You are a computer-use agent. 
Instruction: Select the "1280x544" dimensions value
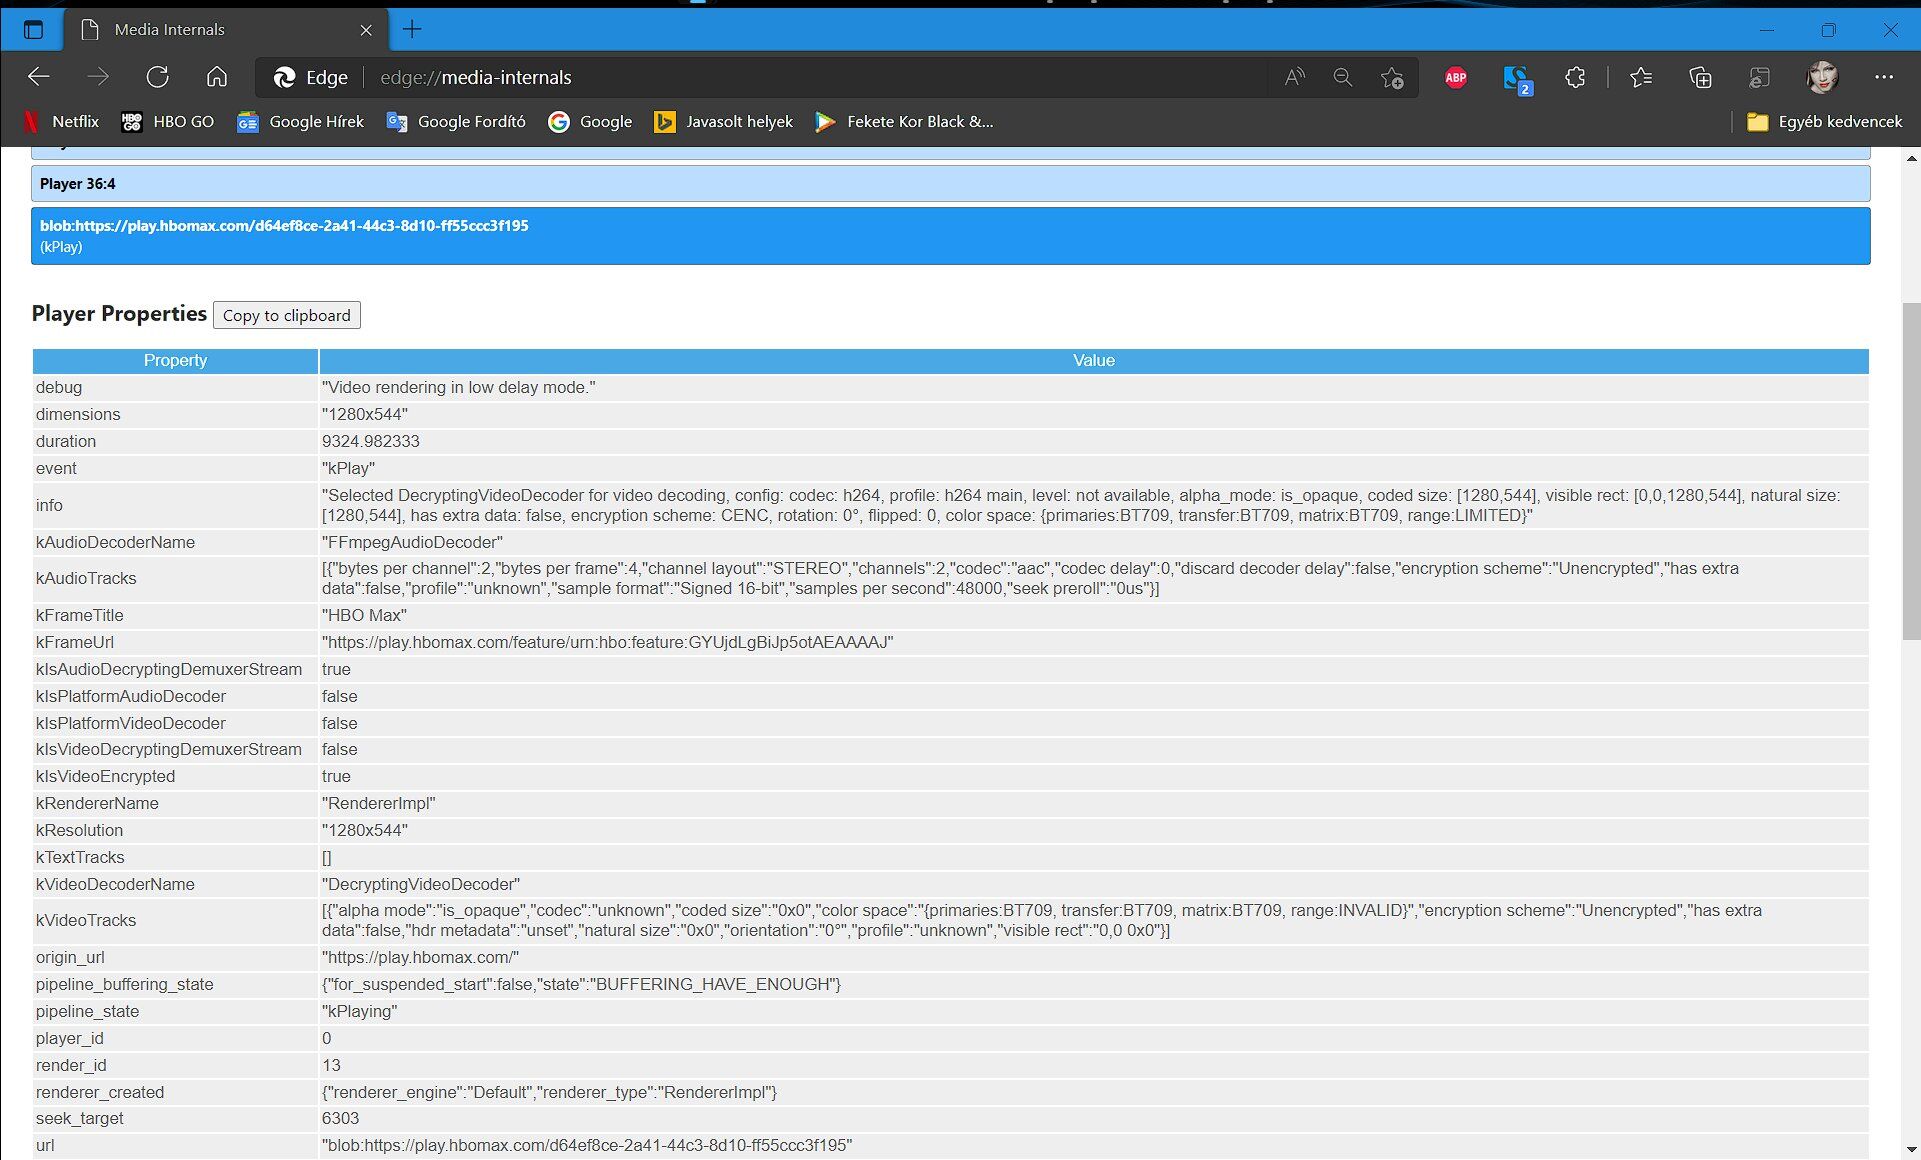tap(365, 414)
